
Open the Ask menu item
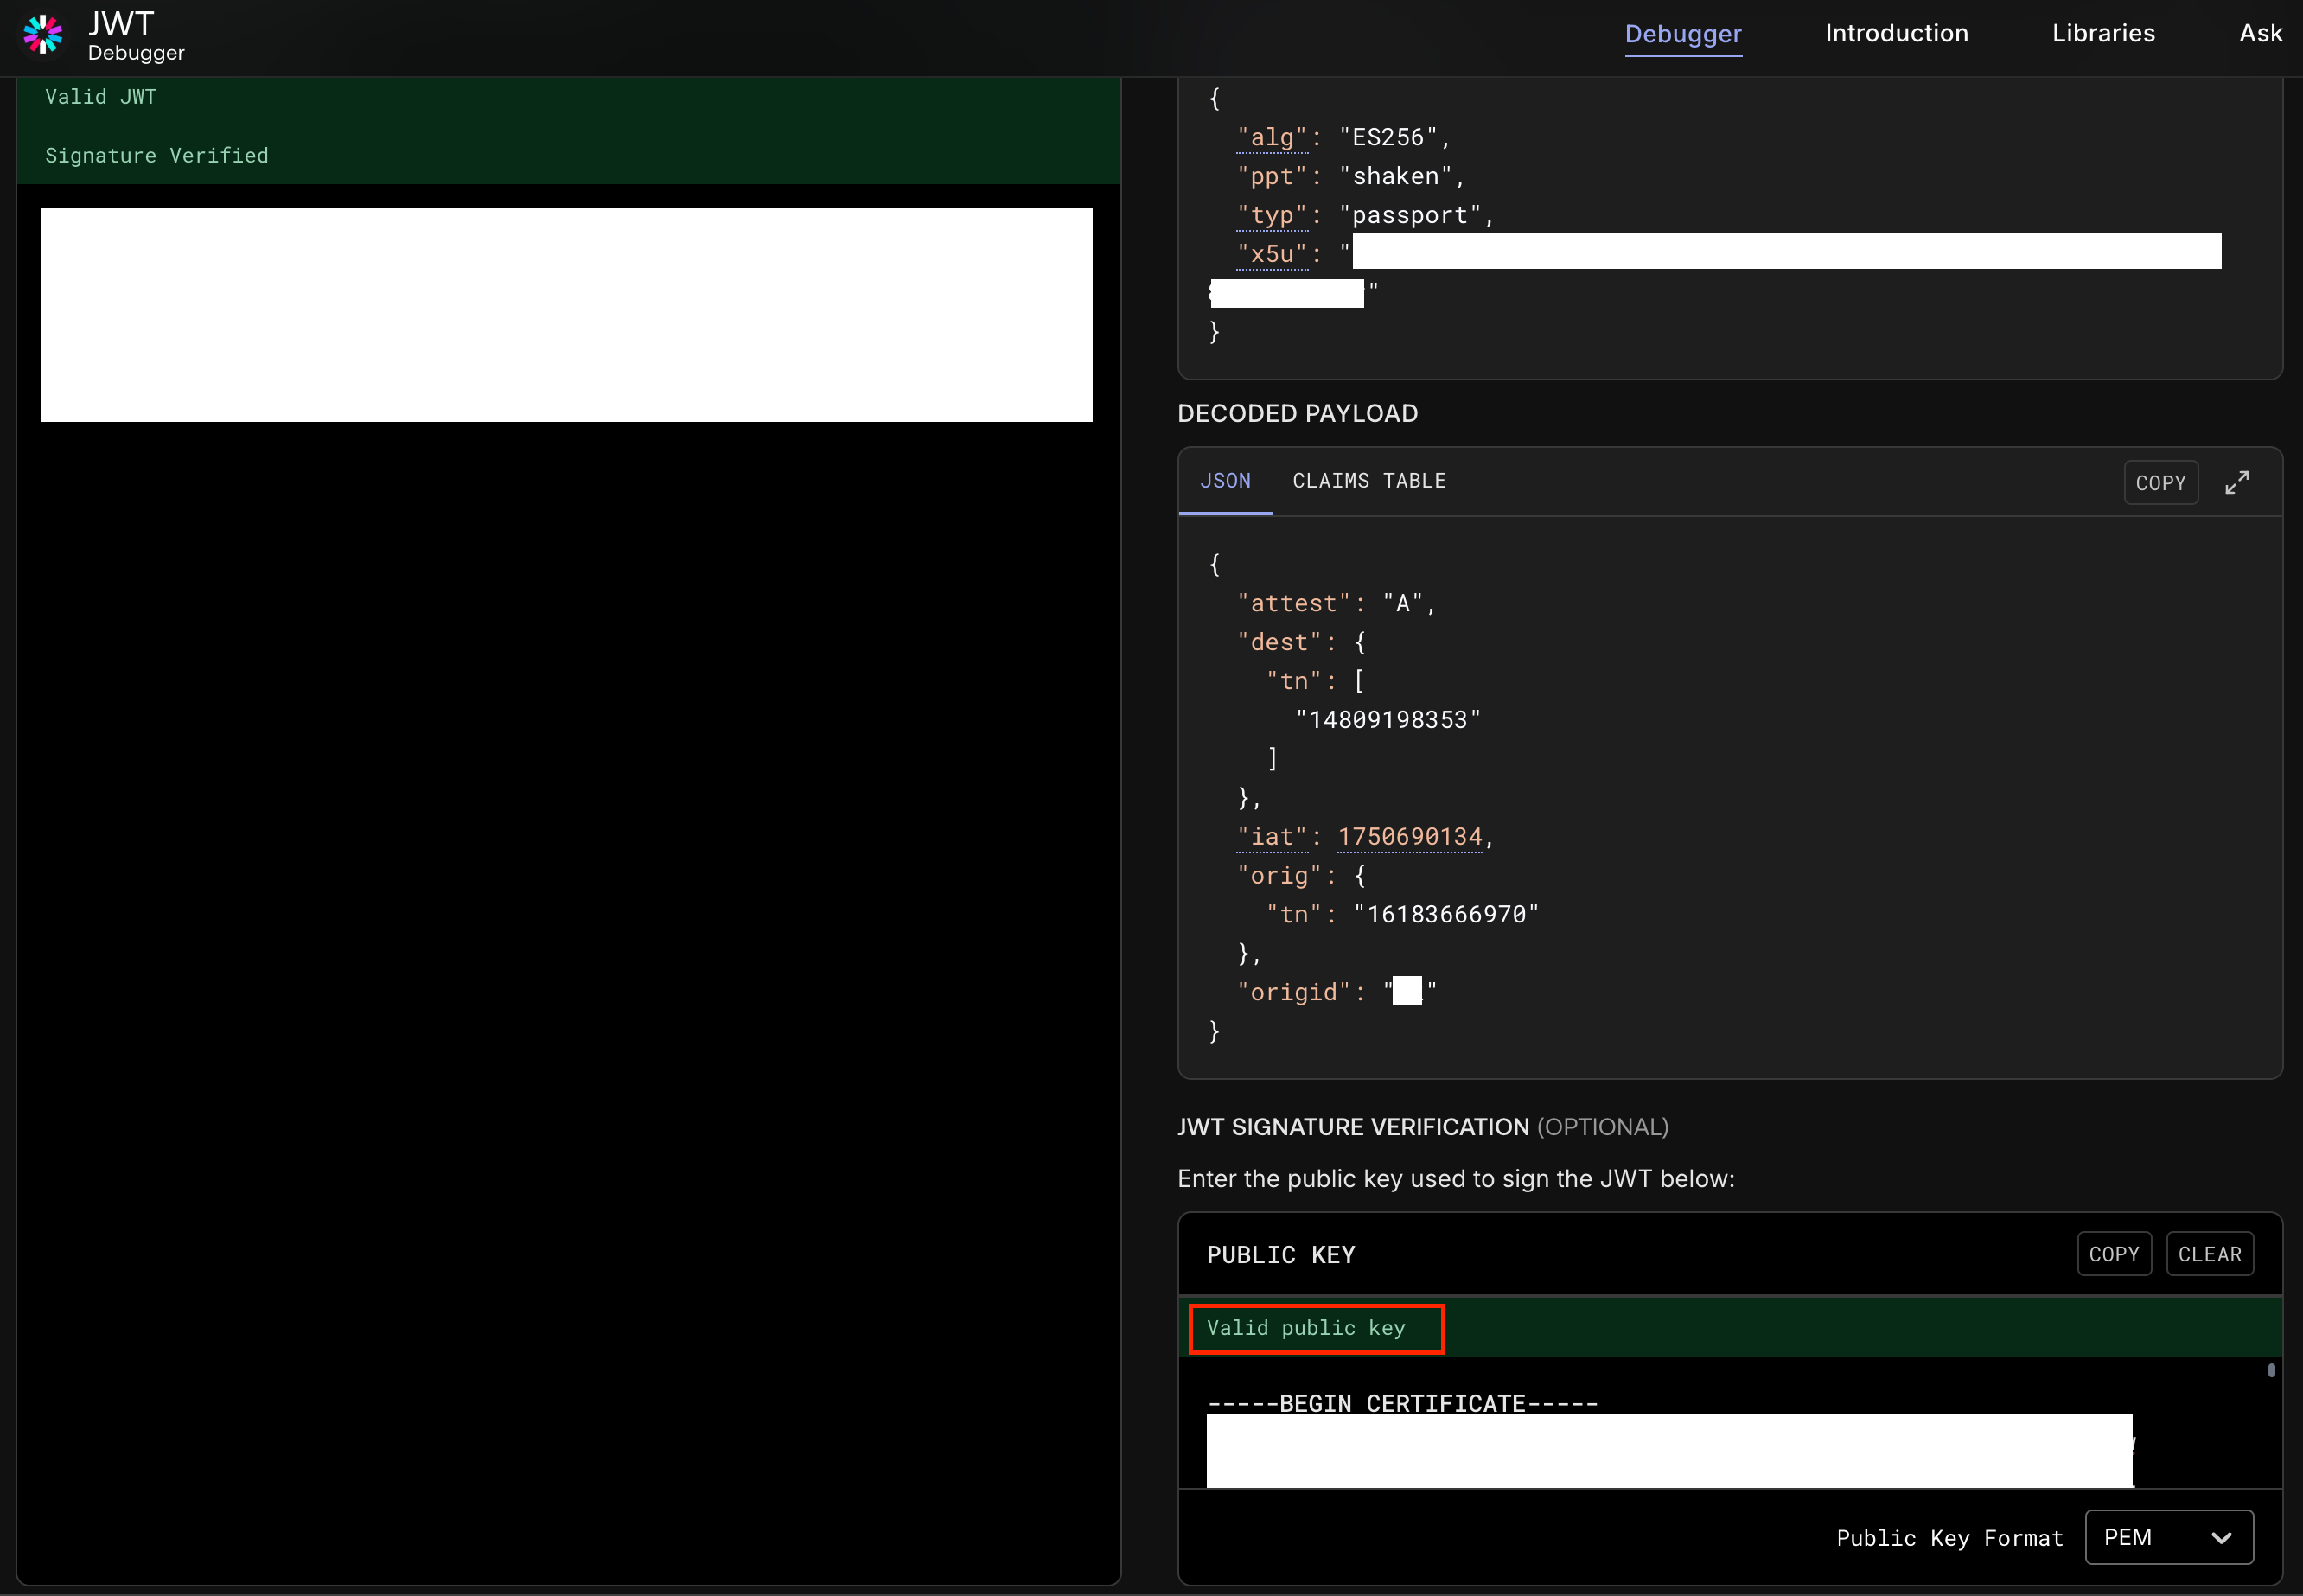pos(2259,34)
